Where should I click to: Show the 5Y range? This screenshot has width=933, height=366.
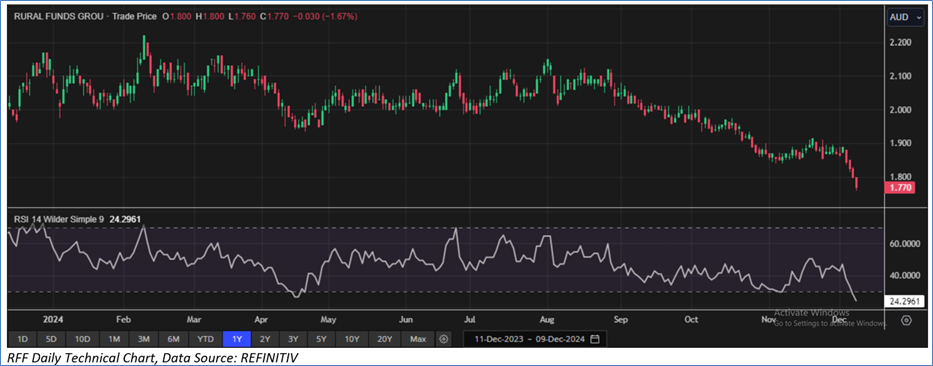point(321,339)
